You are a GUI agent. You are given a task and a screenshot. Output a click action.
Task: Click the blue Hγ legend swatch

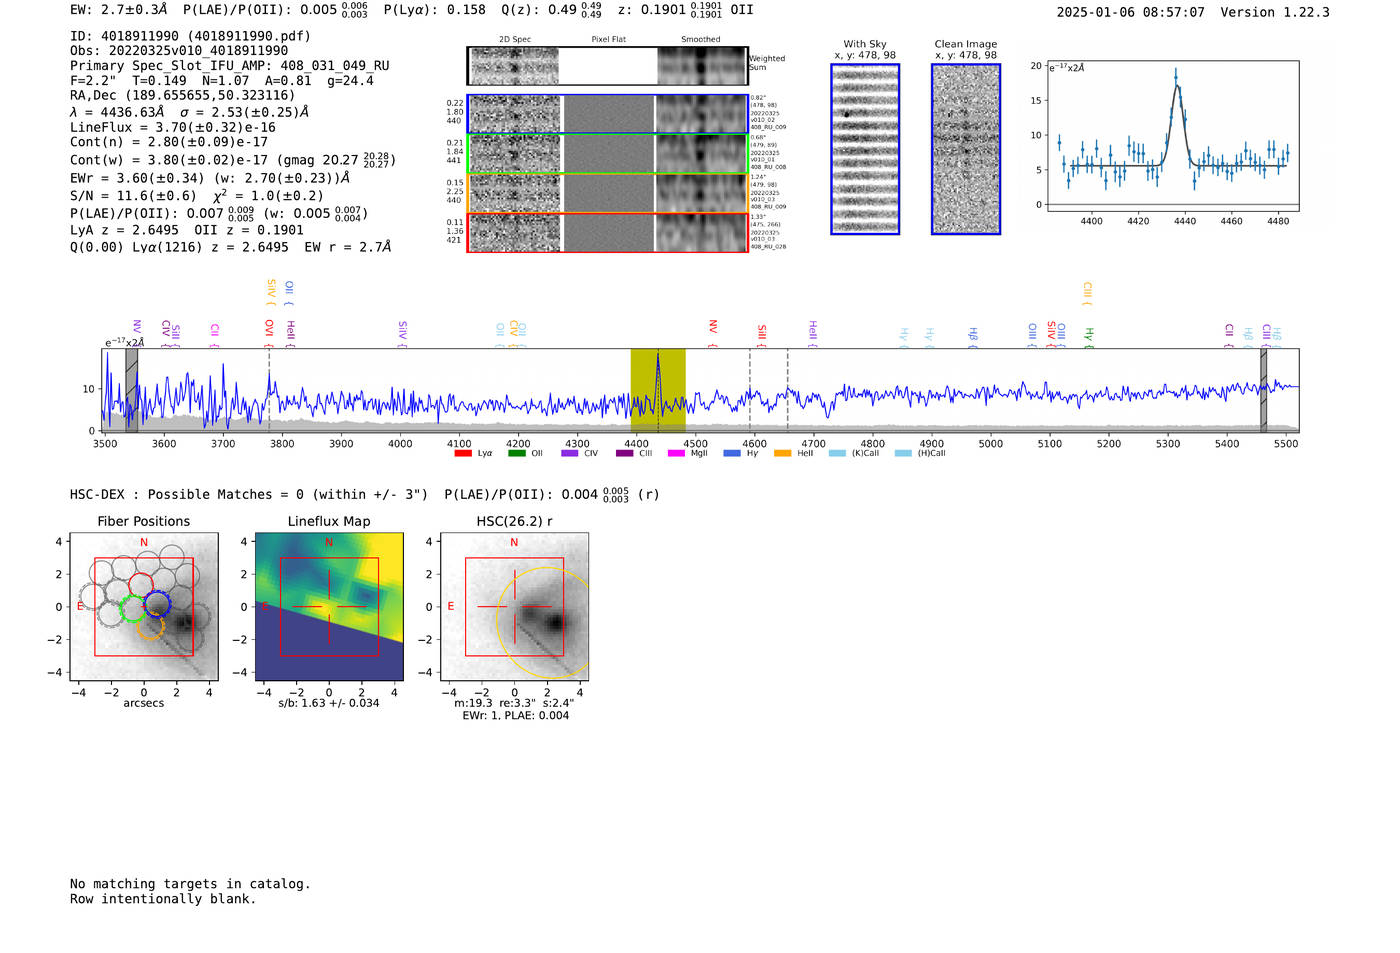[732, 454]
